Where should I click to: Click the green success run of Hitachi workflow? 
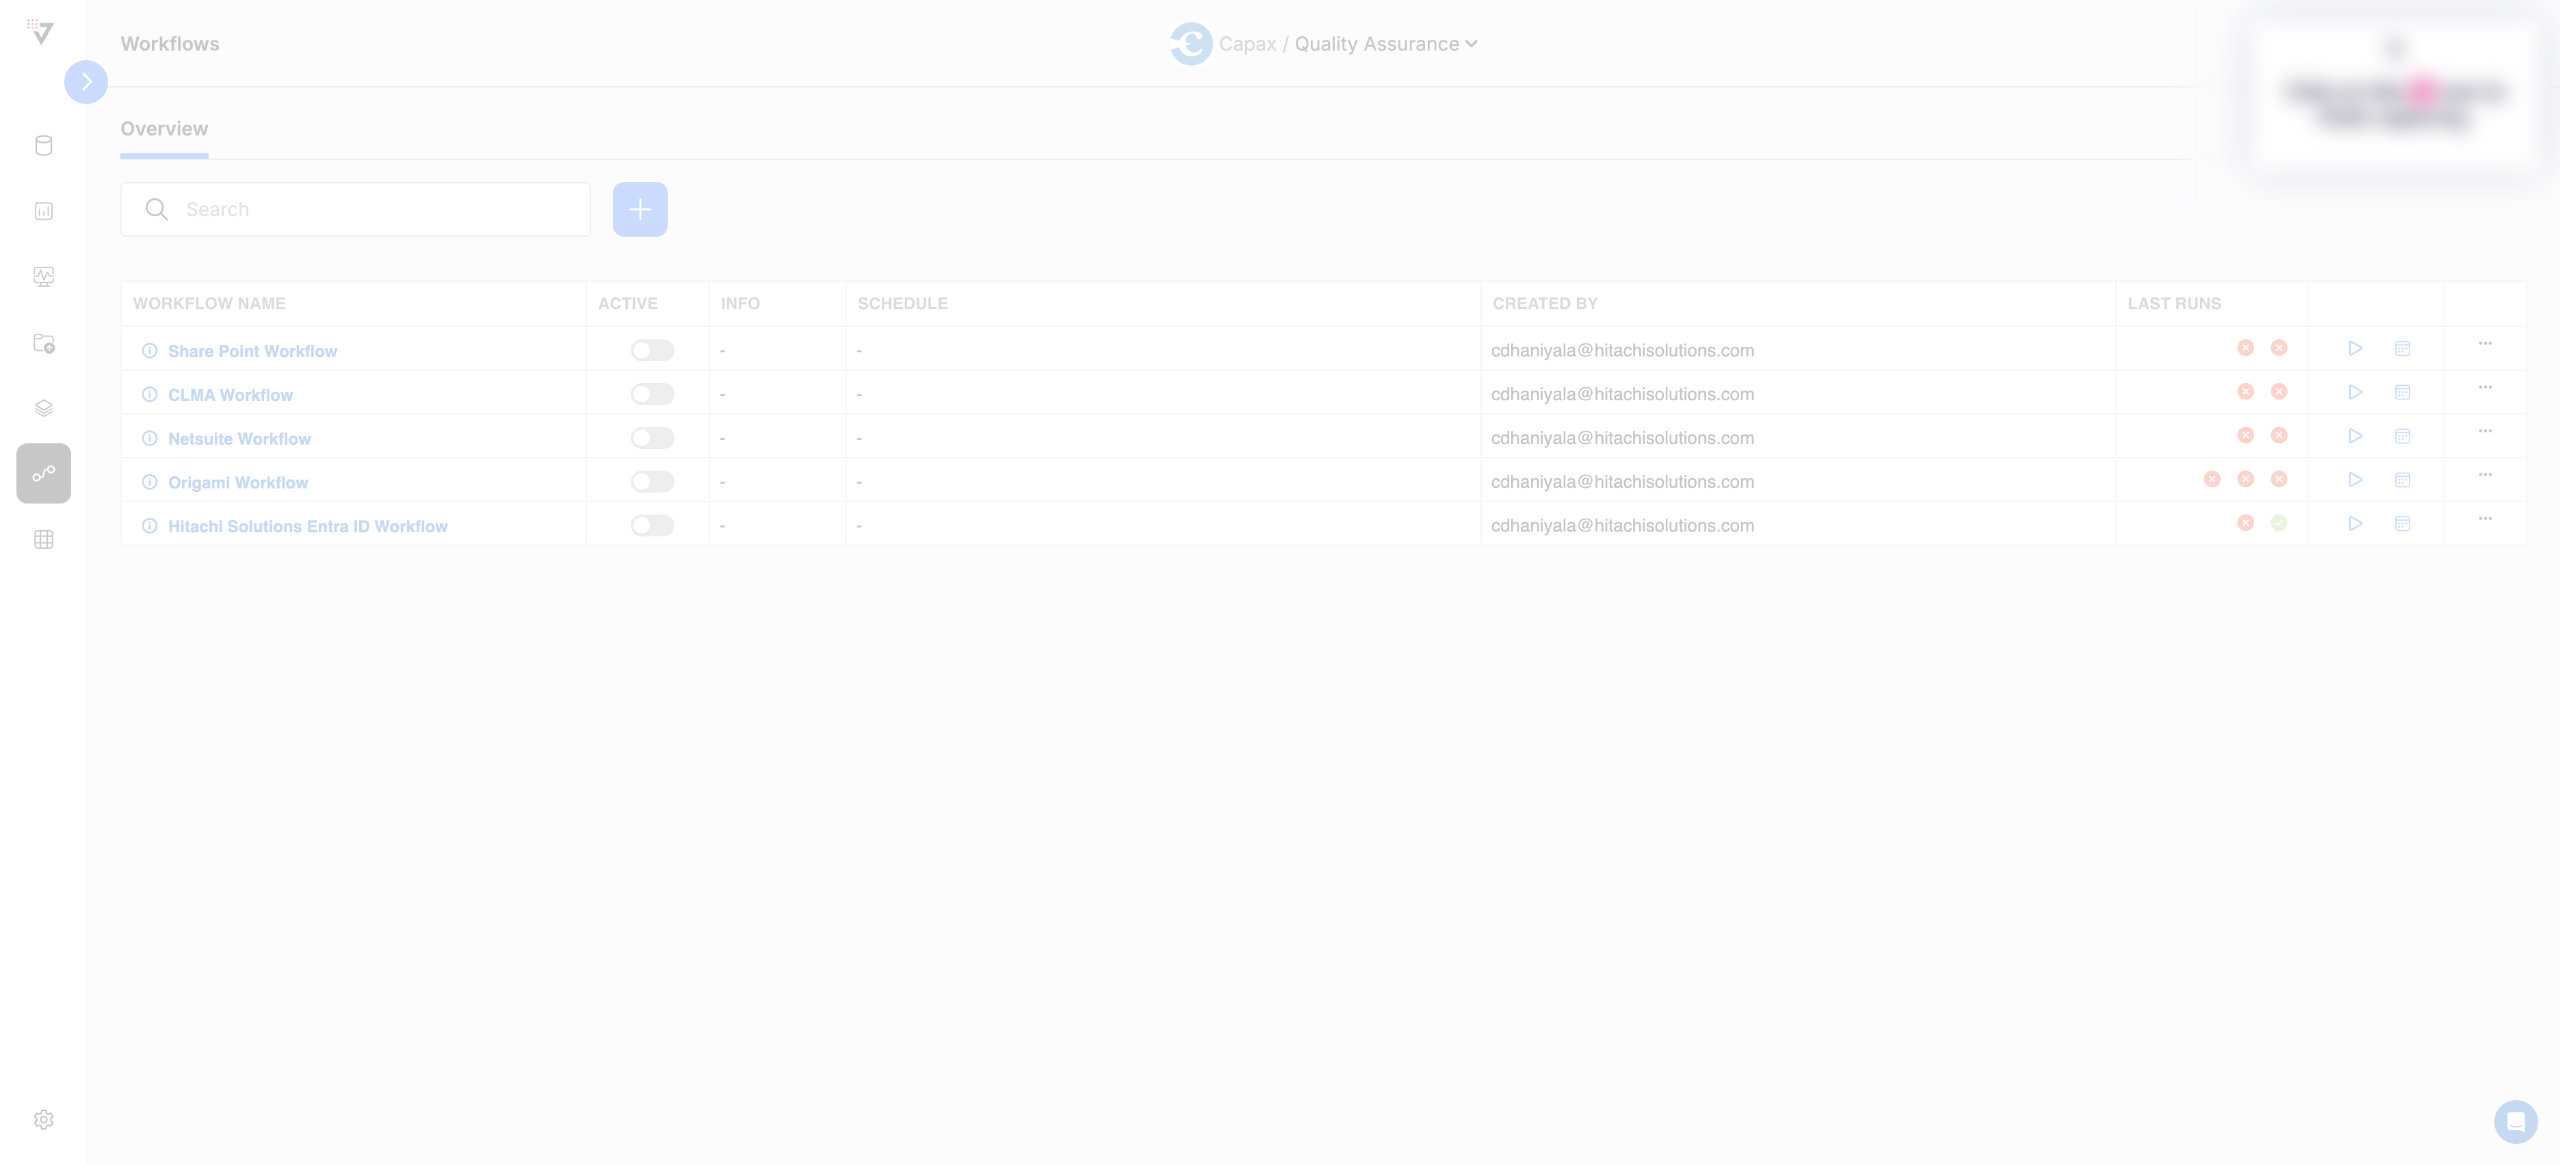click(2279, 523)
